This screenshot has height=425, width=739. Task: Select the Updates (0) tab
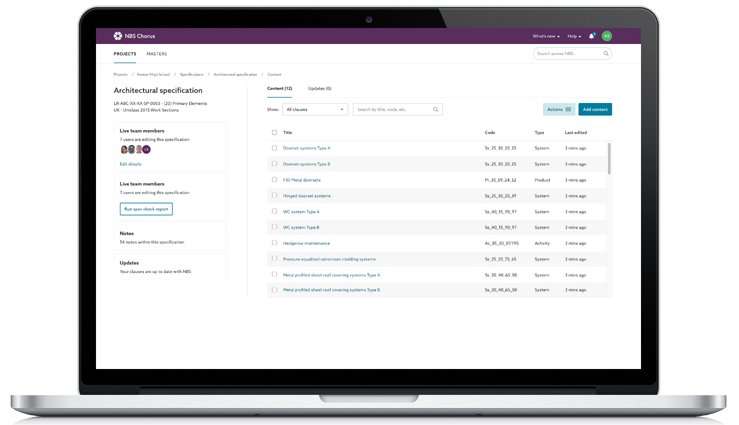coord(320,89)
